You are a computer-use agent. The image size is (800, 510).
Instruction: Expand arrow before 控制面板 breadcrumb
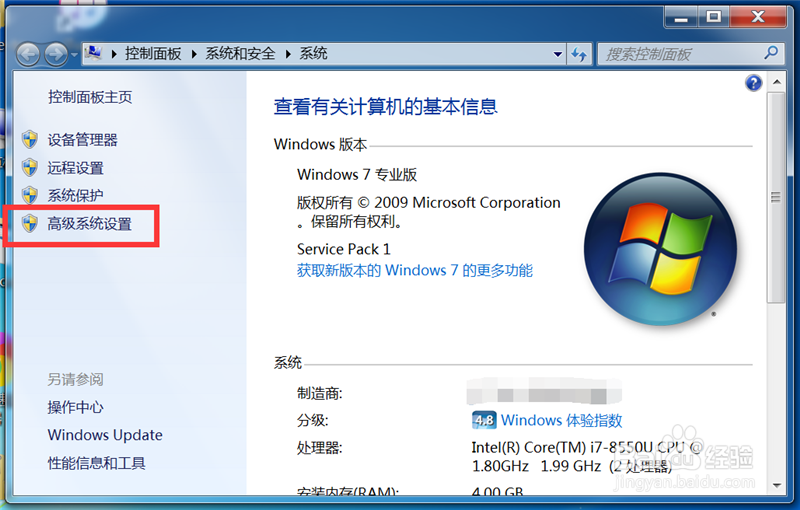click(114, 54)
